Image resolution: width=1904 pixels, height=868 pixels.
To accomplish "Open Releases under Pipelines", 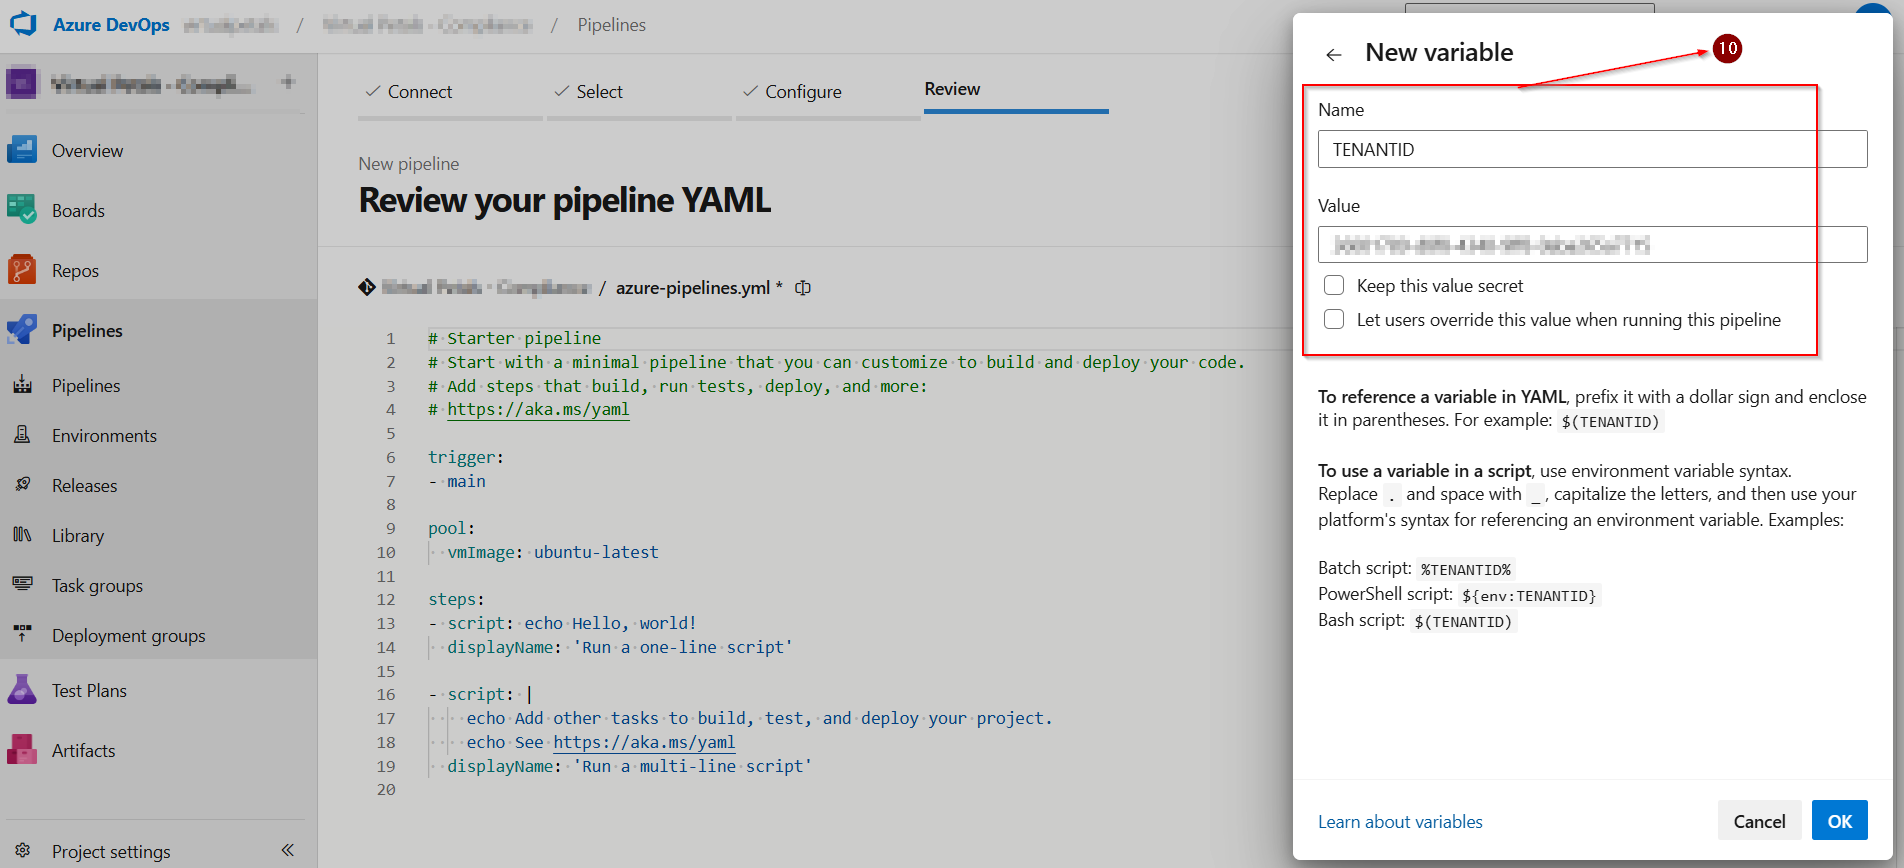I will (85, 486).
